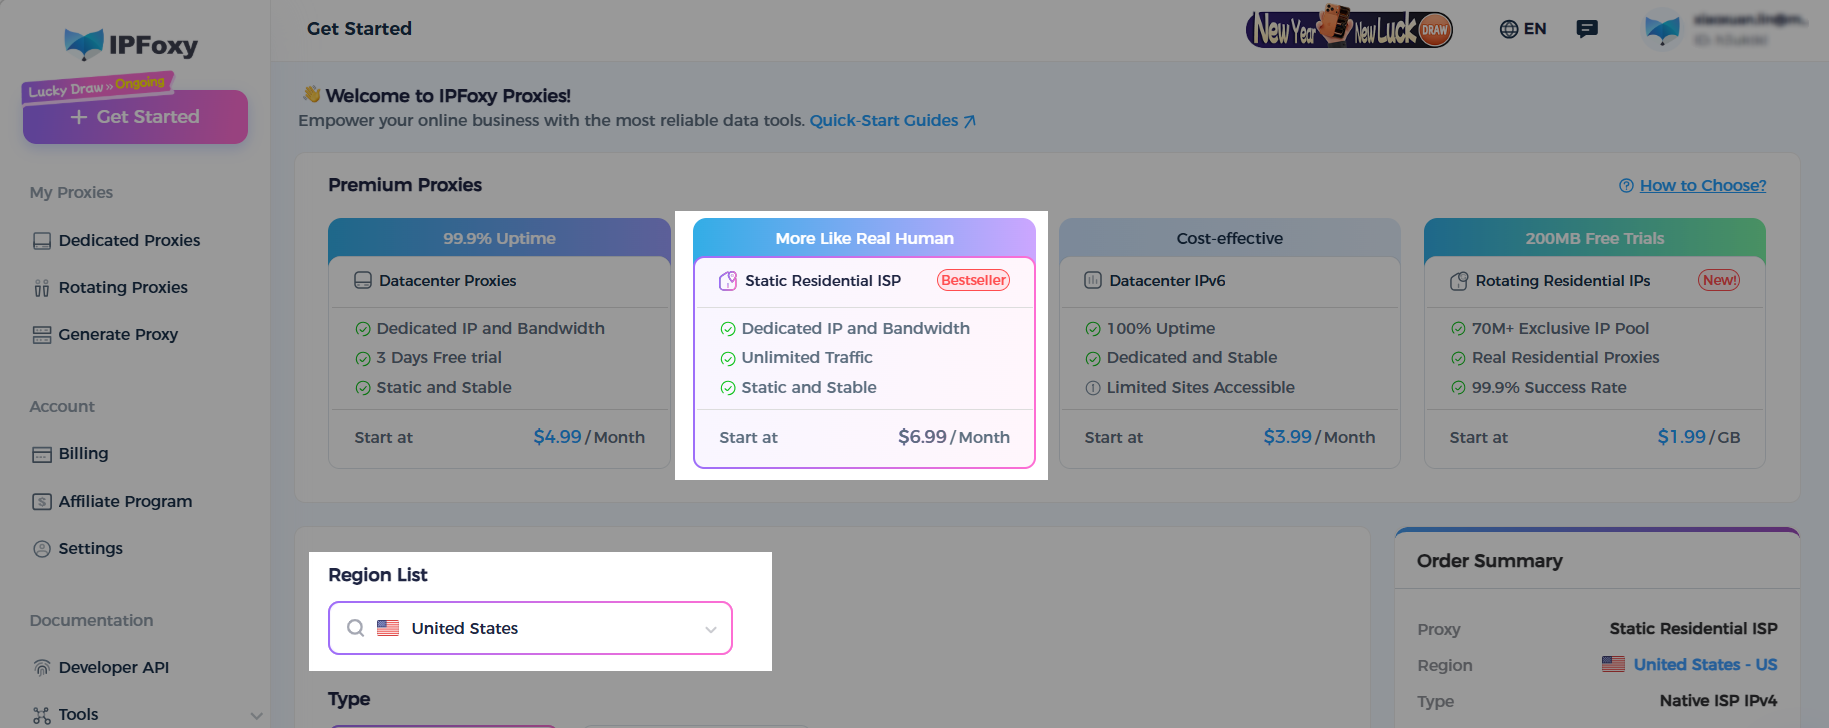Follow the How to Choose? link
This screenshot has height=728, width=1829.
[1702, 186]
